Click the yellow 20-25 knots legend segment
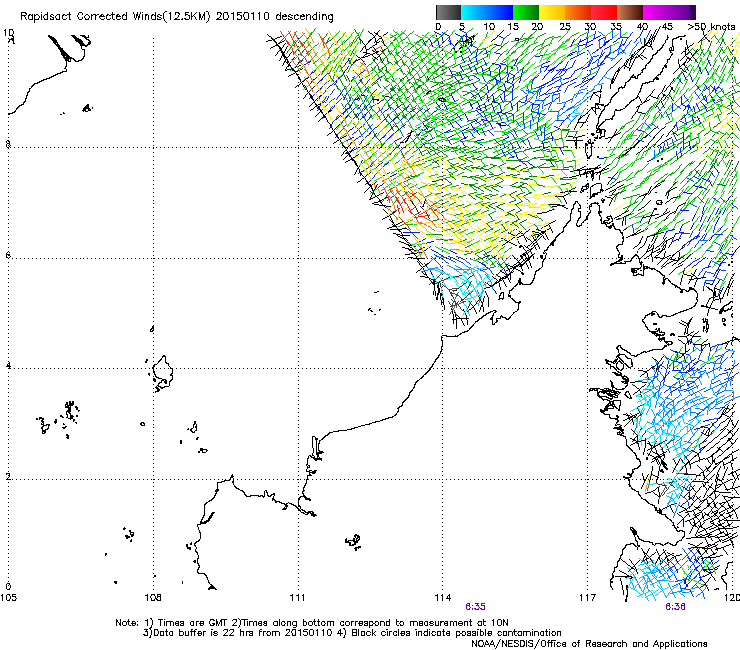This screenshot has width=740, height=650. point(552,12)
